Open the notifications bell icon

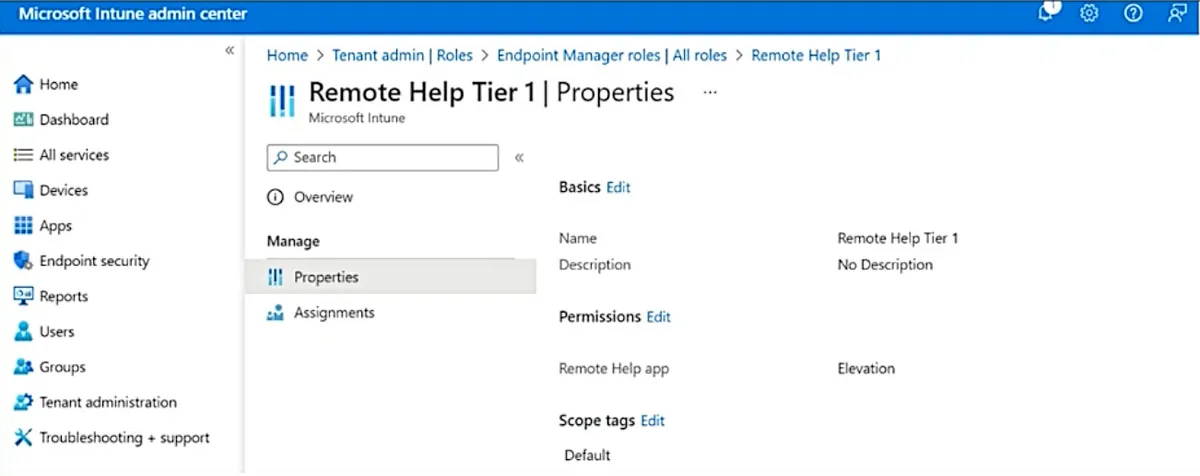[1048, 13]
